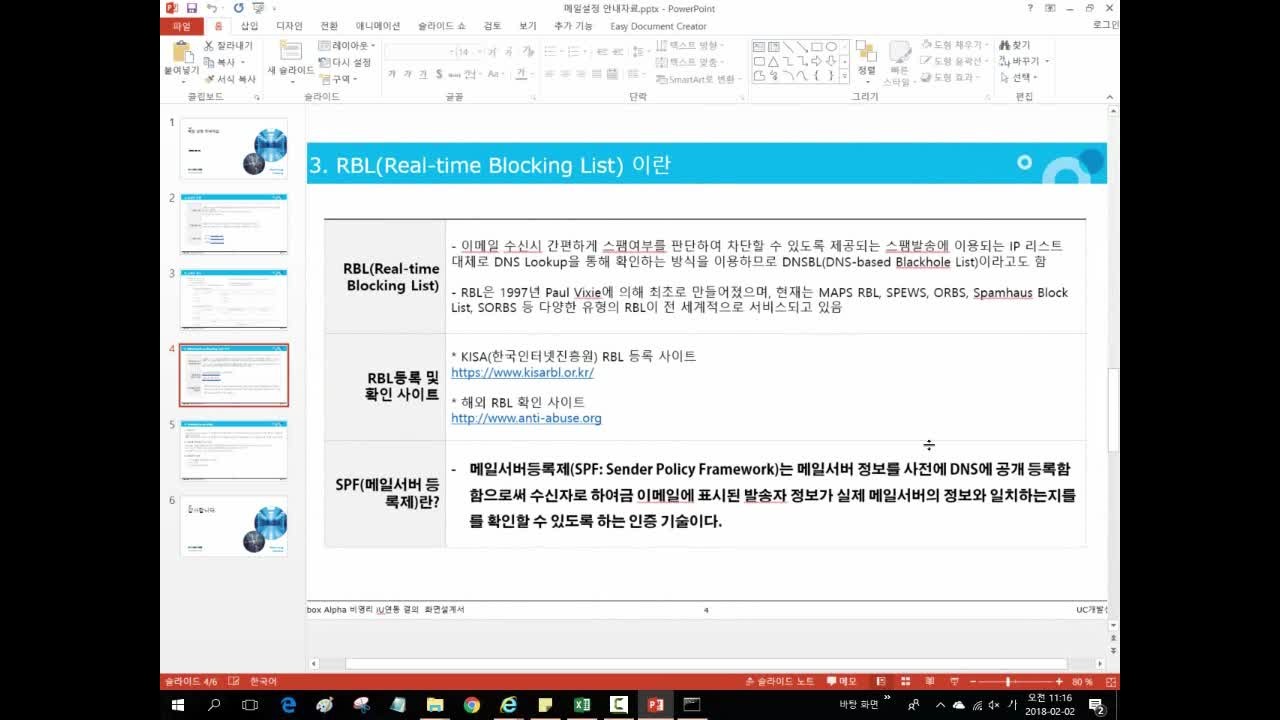Screen dimensions: 1280x720
Task: Toggle the text shadow S button
Action: point(437,74)
